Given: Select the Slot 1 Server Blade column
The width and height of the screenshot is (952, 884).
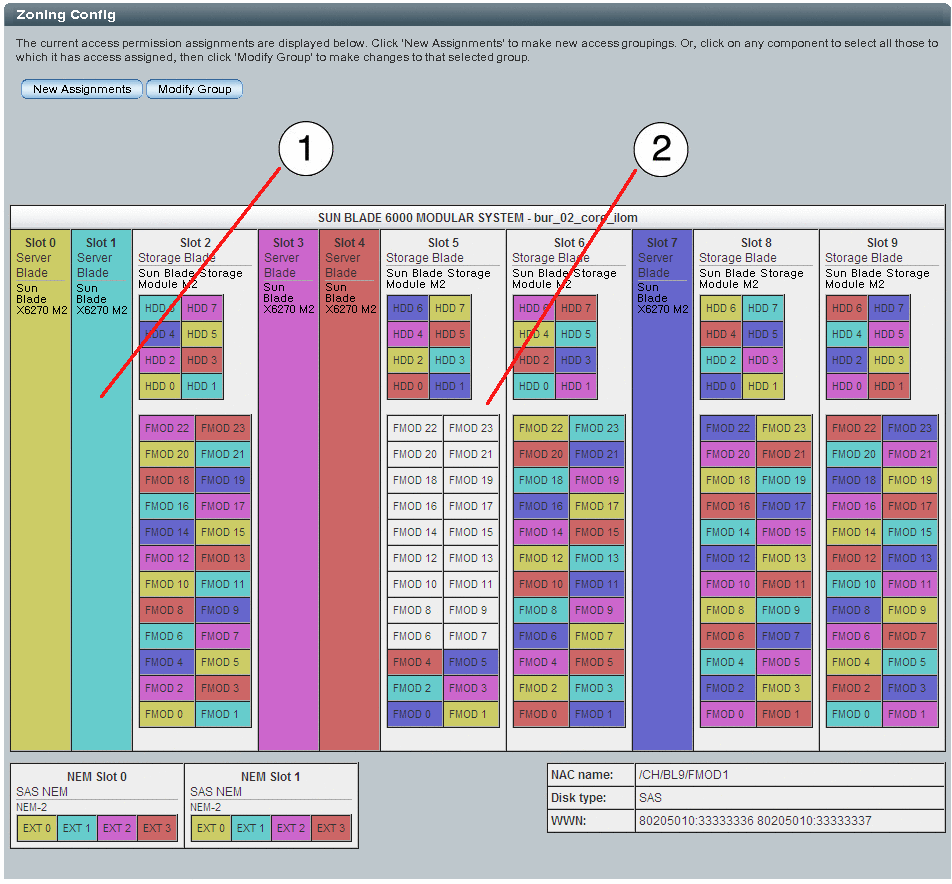Looking at the screenshot, I should tap(101, 490).
